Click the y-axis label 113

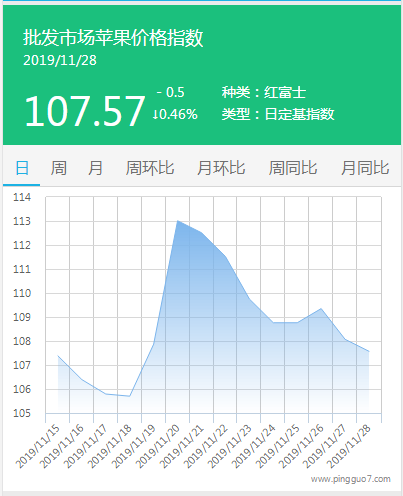[22, 221]
